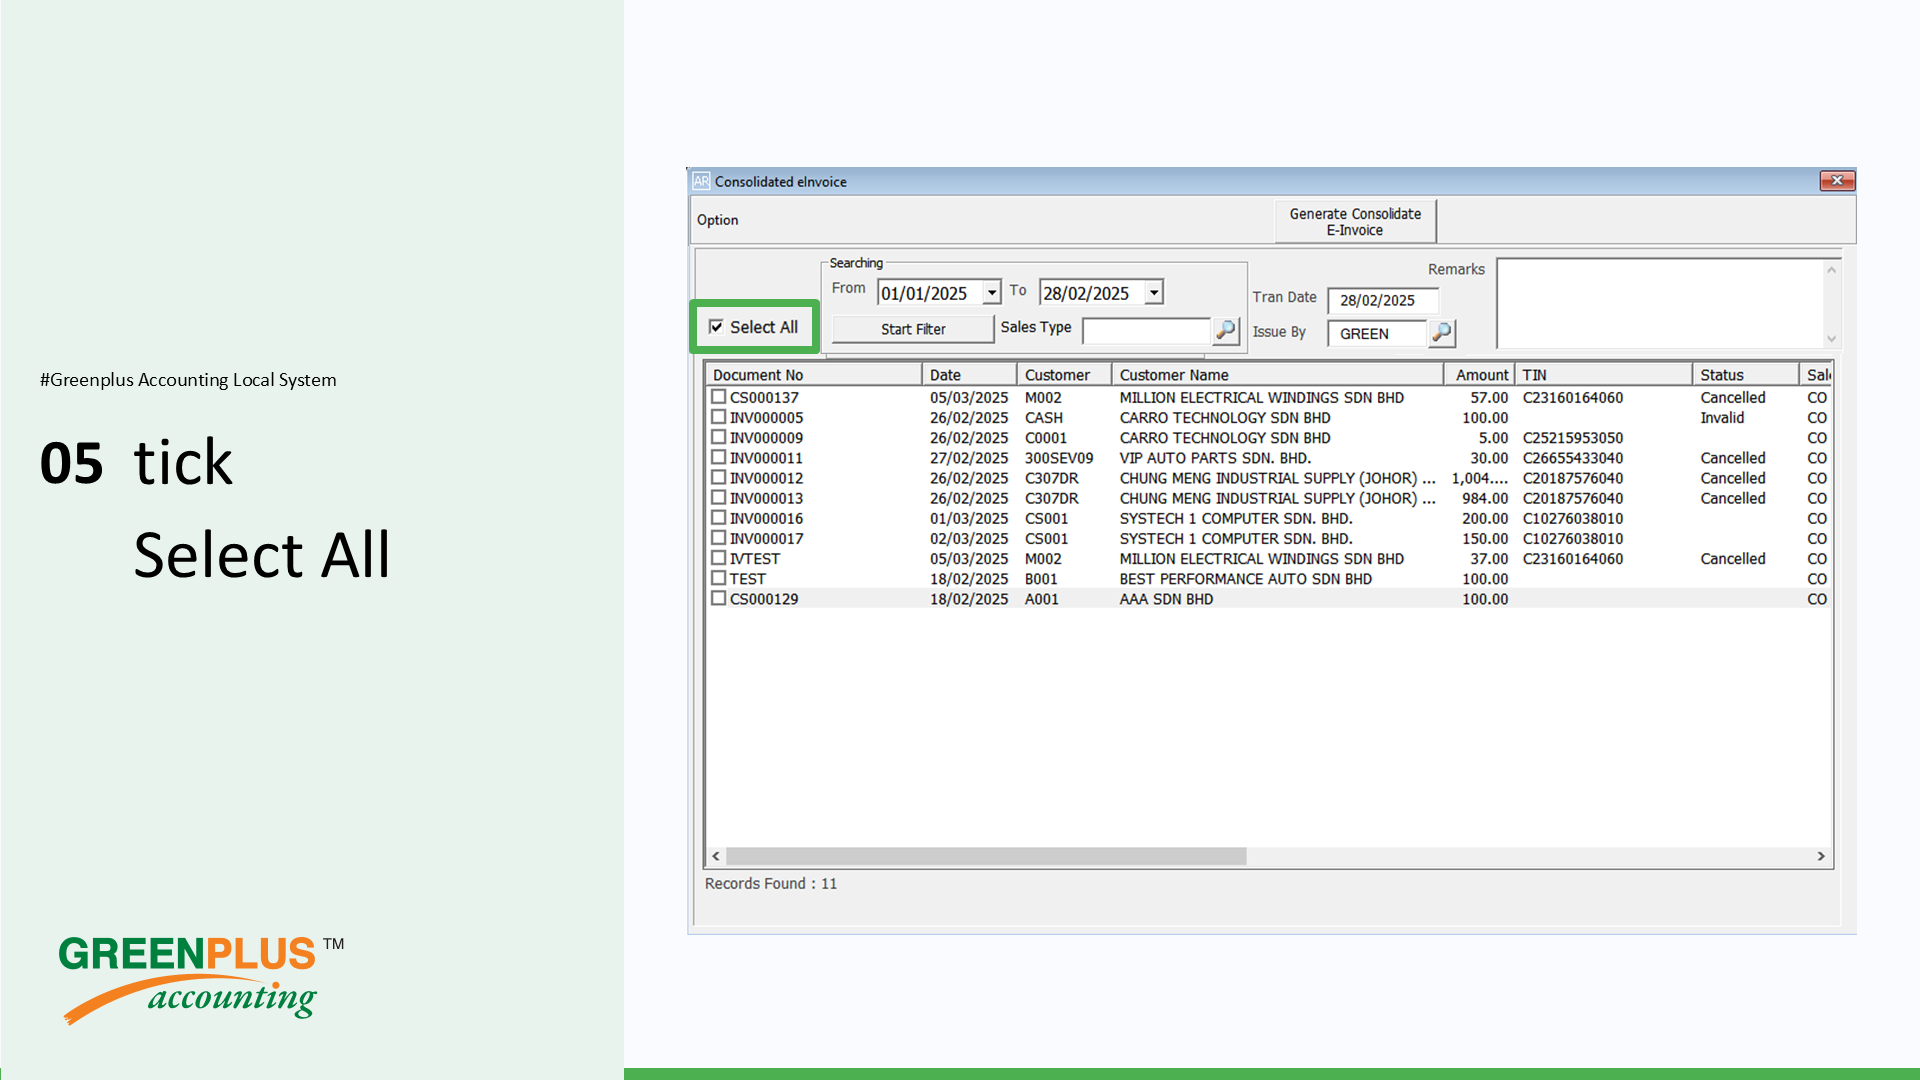The height and width of the screenshot is (1080, 1920).
Task: Click VIP AUTO PARTS SDN. BHD. cell
Action: tap(1215, 458)
